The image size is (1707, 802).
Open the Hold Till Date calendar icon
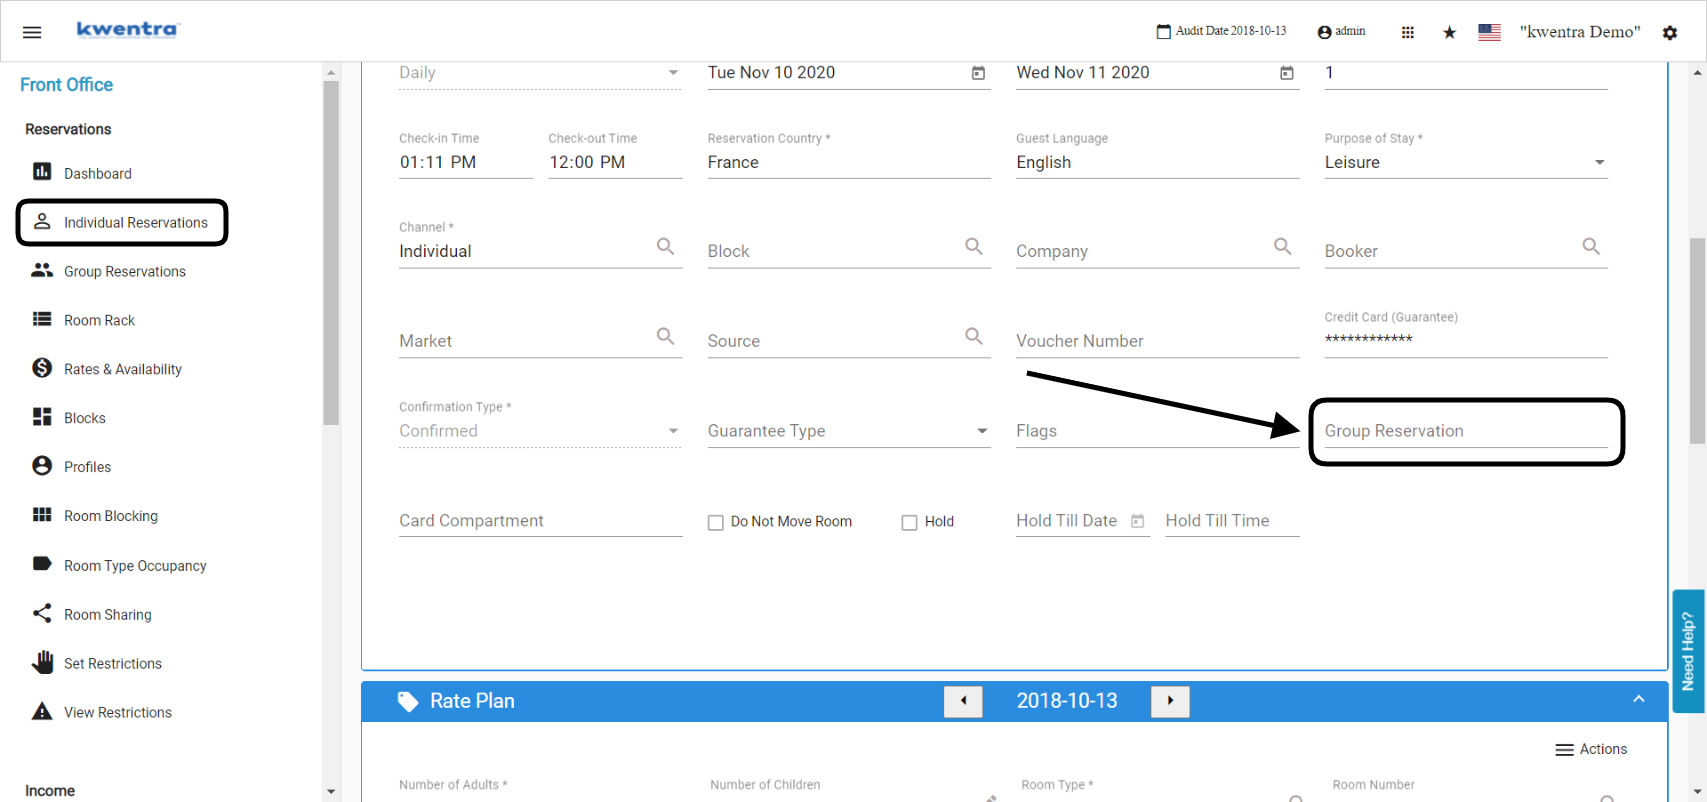pyautogui.click(x=1137, y=521)
